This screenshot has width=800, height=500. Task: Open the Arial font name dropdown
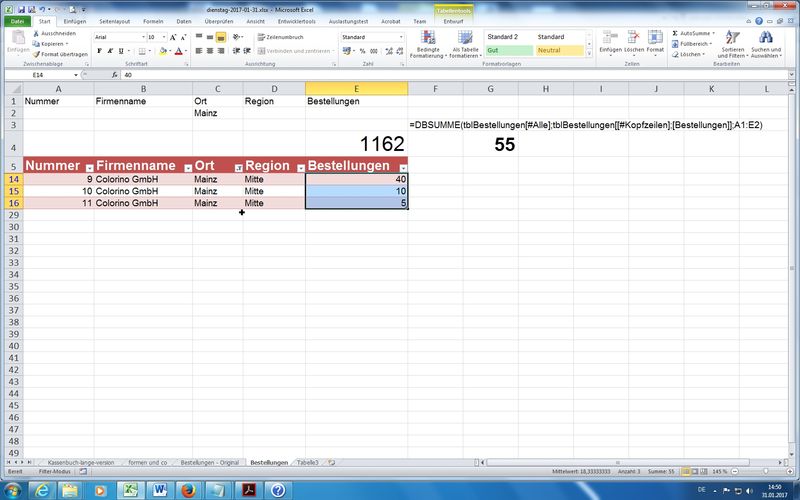pos(143,37)
